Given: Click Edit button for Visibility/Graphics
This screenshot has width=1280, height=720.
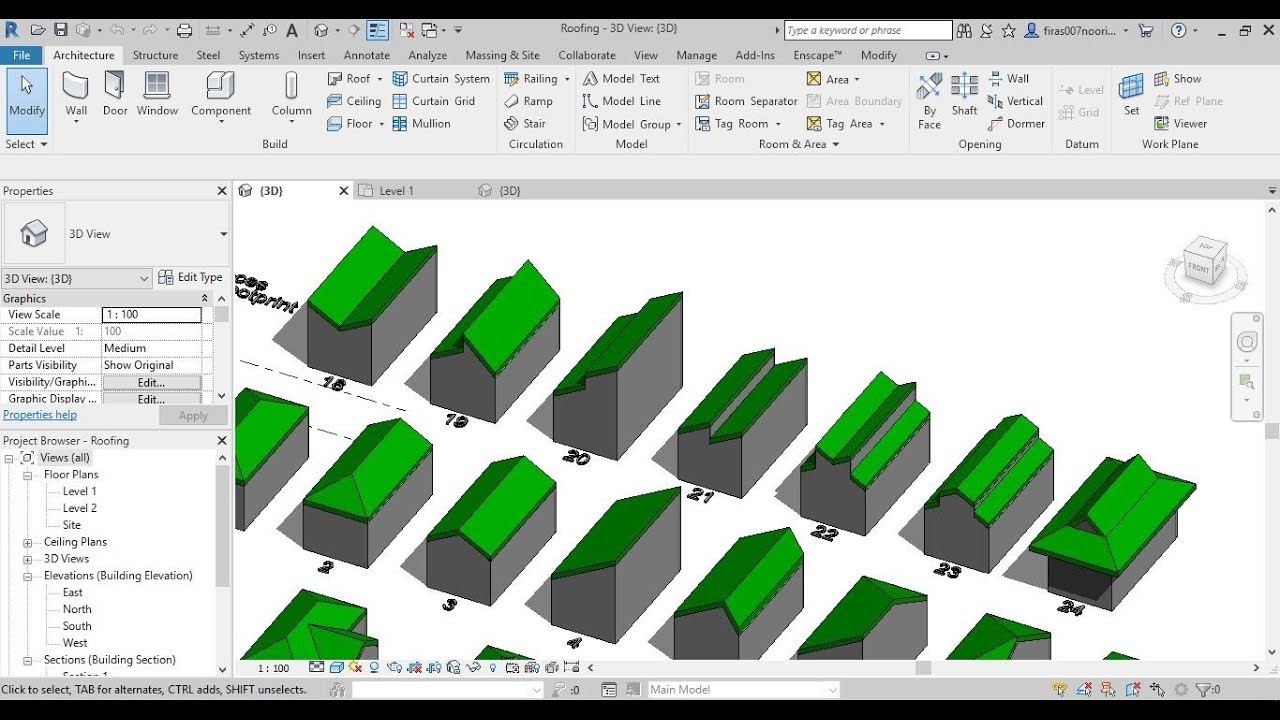Looking at the screenshot, I should click(151, 382).
